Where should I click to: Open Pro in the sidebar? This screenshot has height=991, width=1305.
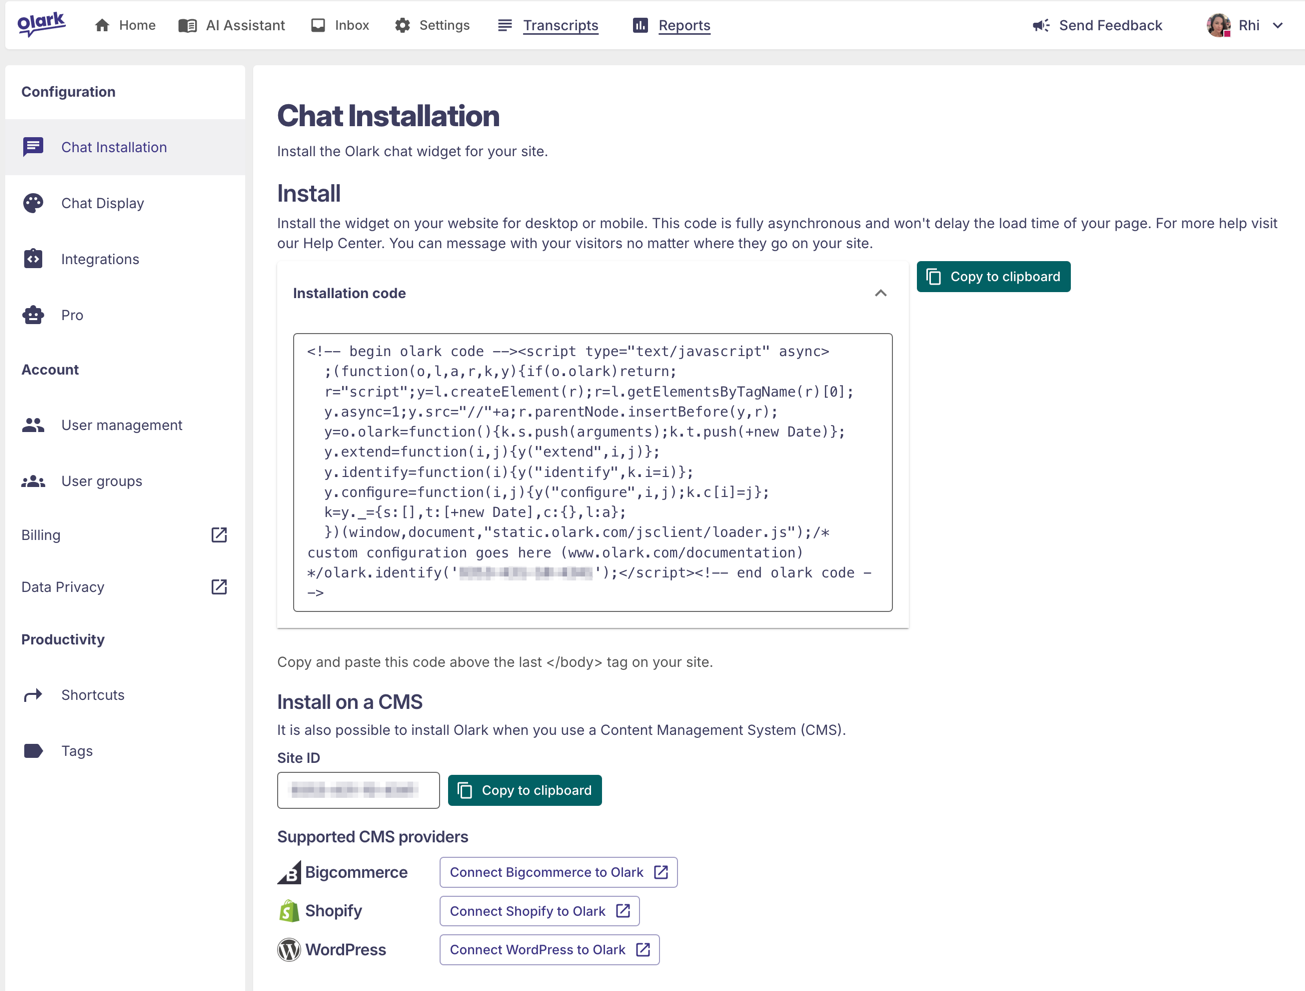[x=125, y=315]
